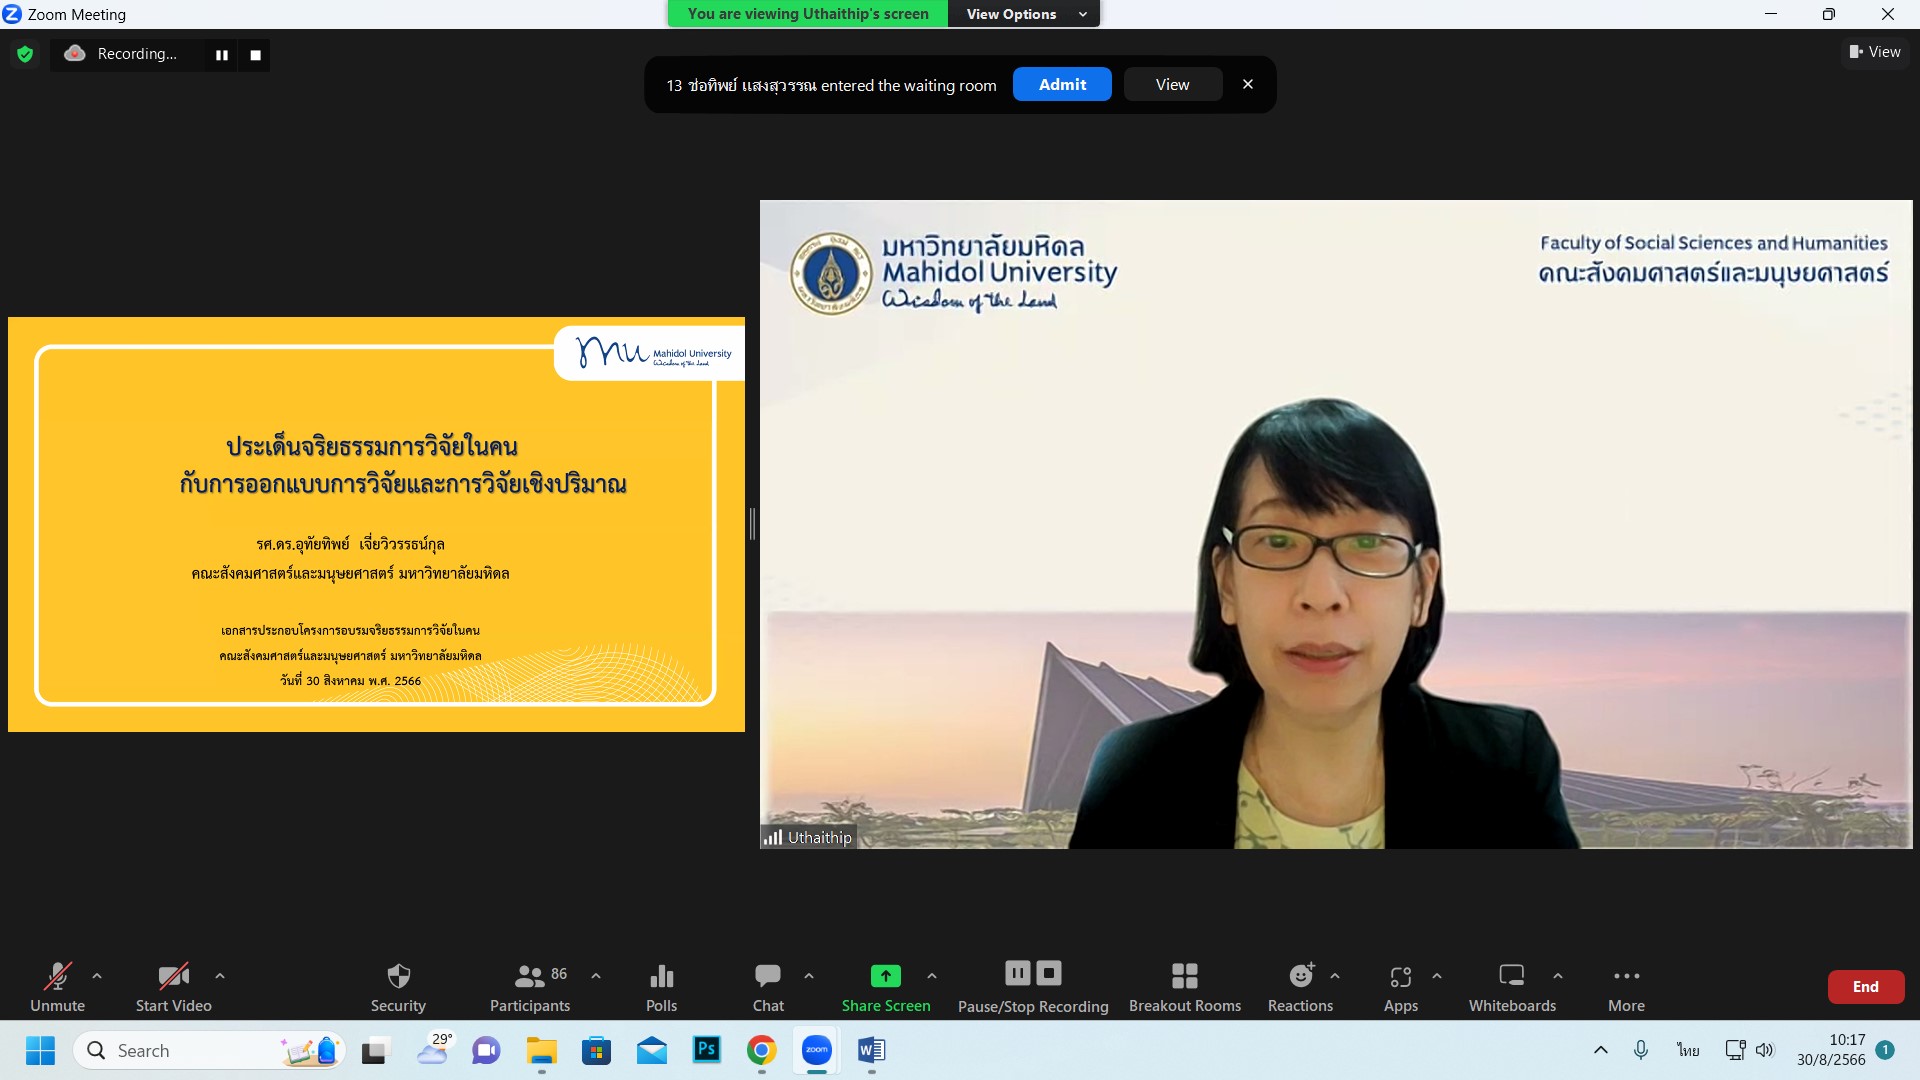Screen dimensions: 1920x1080
Task: Open File Explorer from the taskbar
Action: pos(541,1050)
